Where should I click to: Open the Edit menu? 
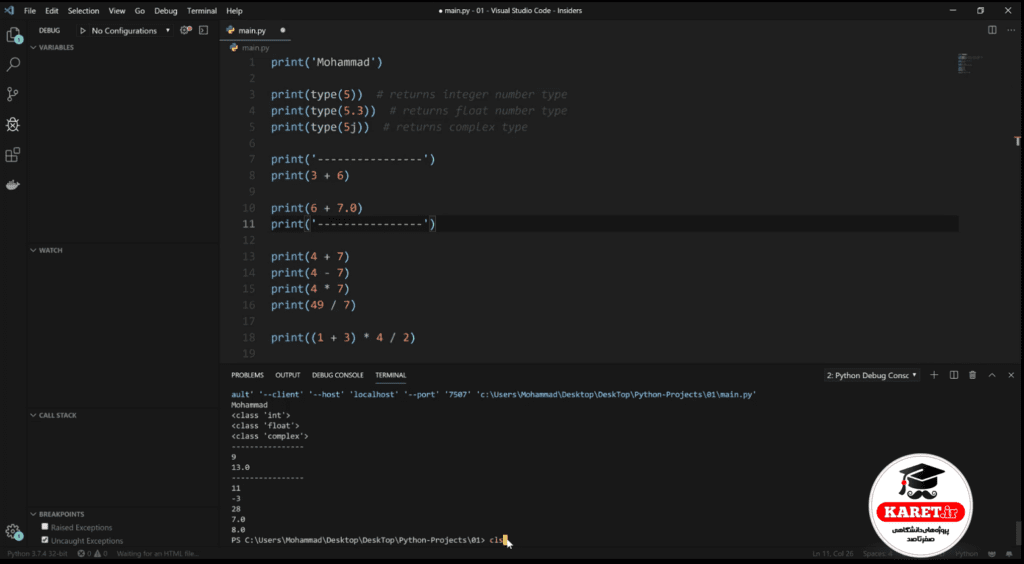point(52,10)
